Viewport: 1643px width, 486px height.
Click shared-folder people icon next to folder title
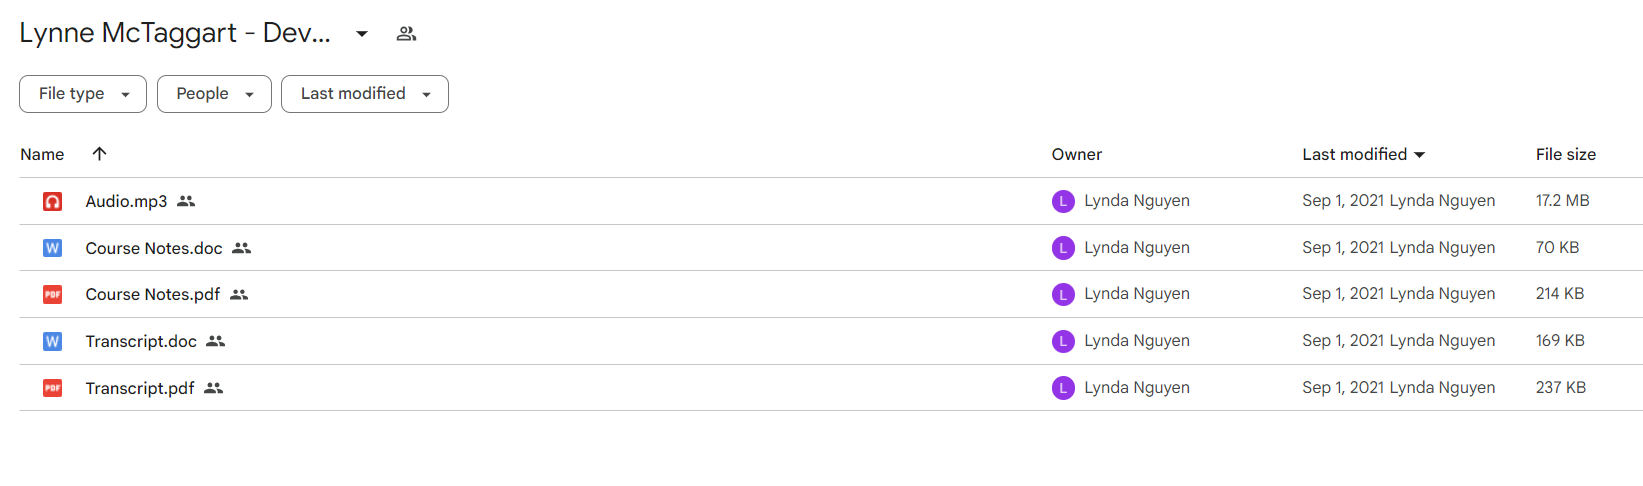pyautogui.click(x=406, y=34)
